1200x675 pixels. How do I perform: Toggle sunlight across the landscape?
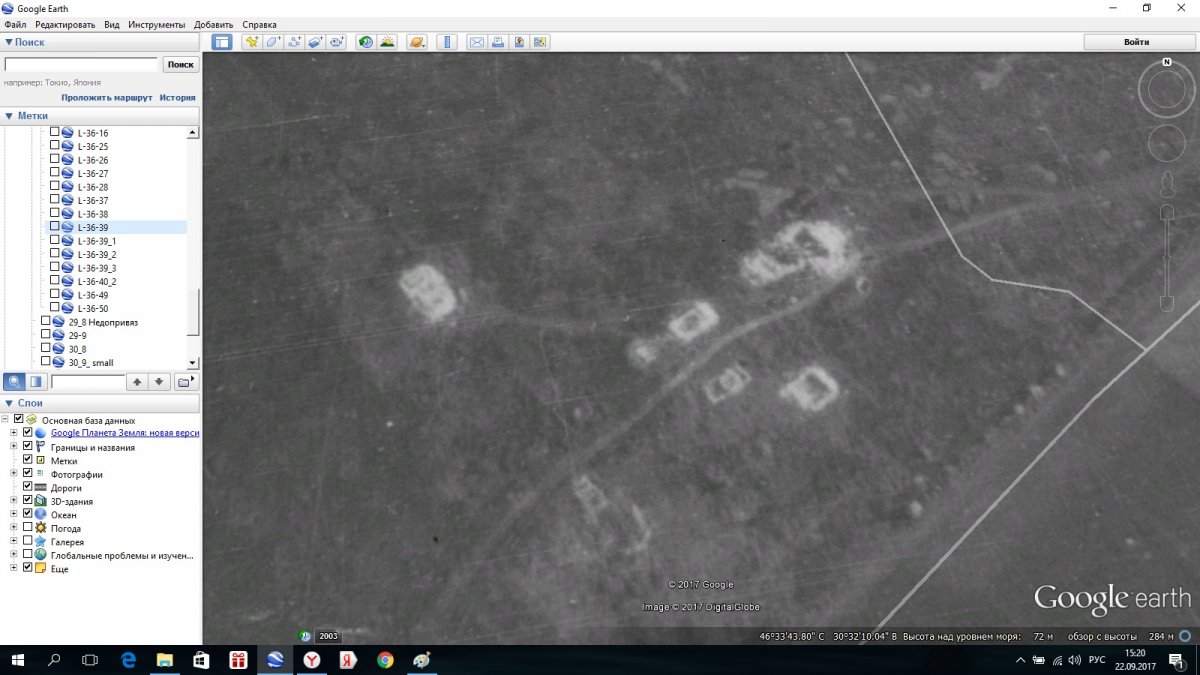387,42
